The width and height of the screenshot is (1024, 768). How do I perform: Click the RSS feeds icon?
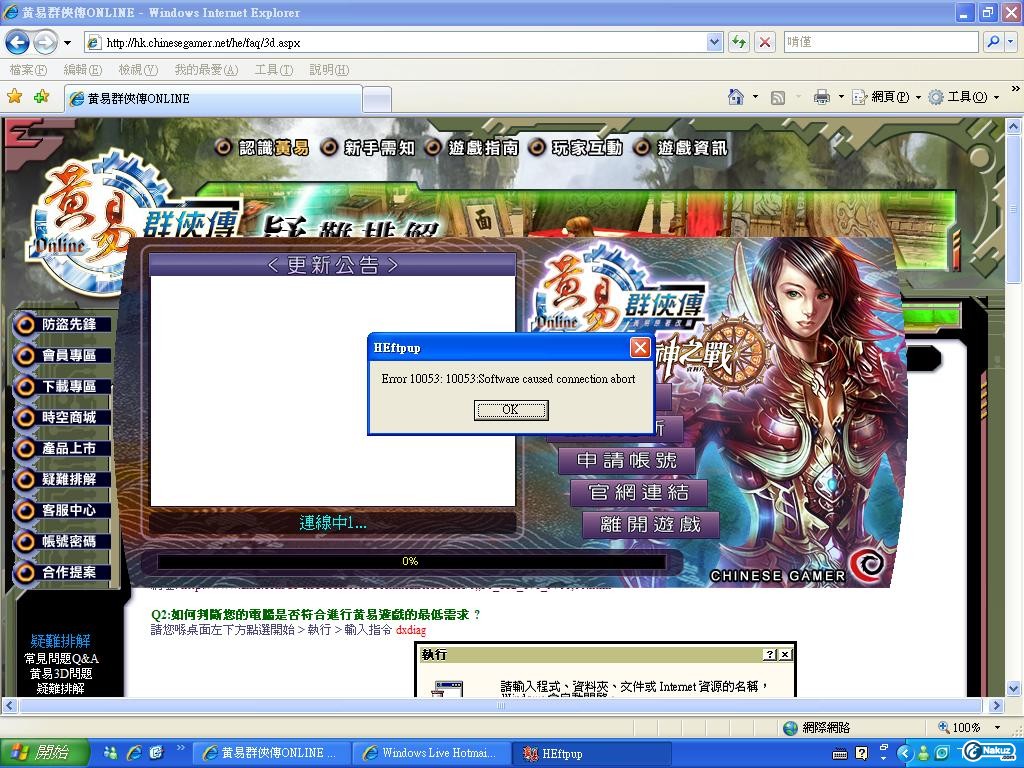[x=778, y=97]
